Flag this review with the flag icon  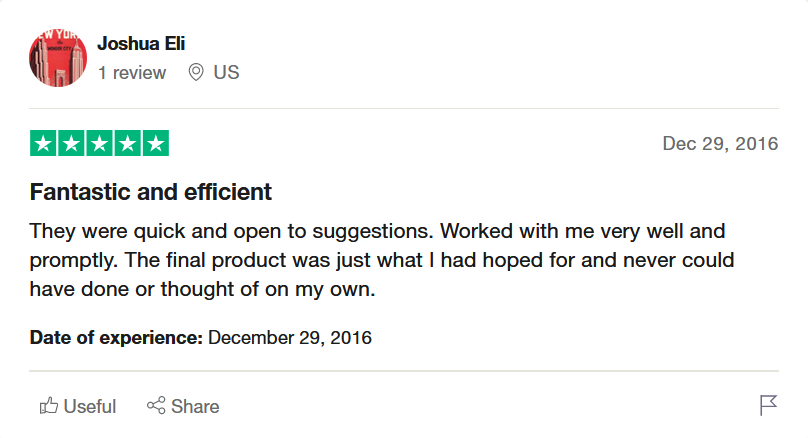coord(768,405)
